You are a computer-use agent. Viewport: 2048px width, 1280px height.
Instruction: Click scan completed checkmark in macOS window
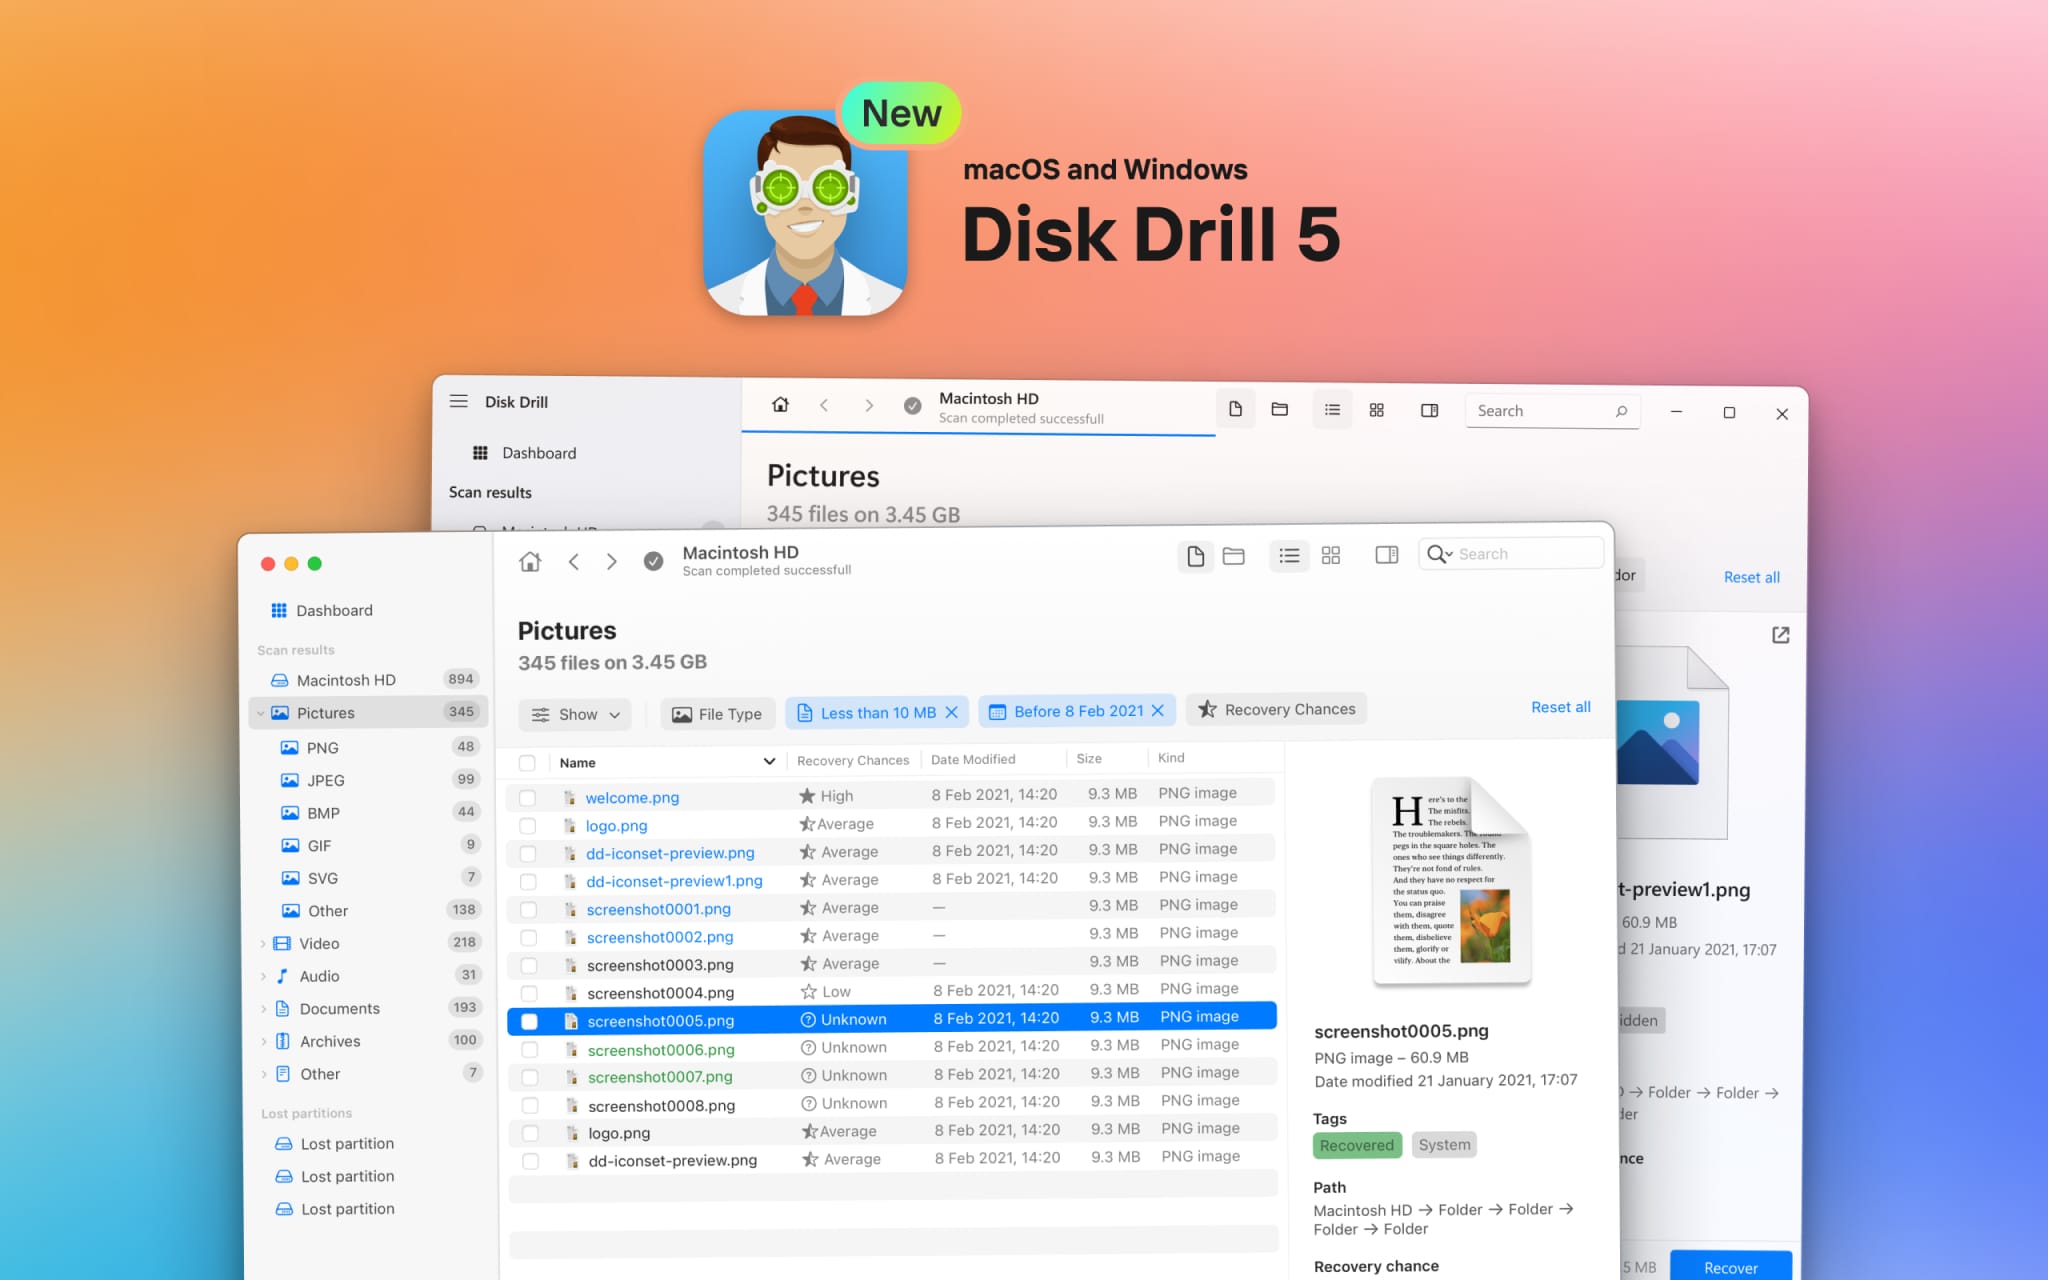point(653,561)
